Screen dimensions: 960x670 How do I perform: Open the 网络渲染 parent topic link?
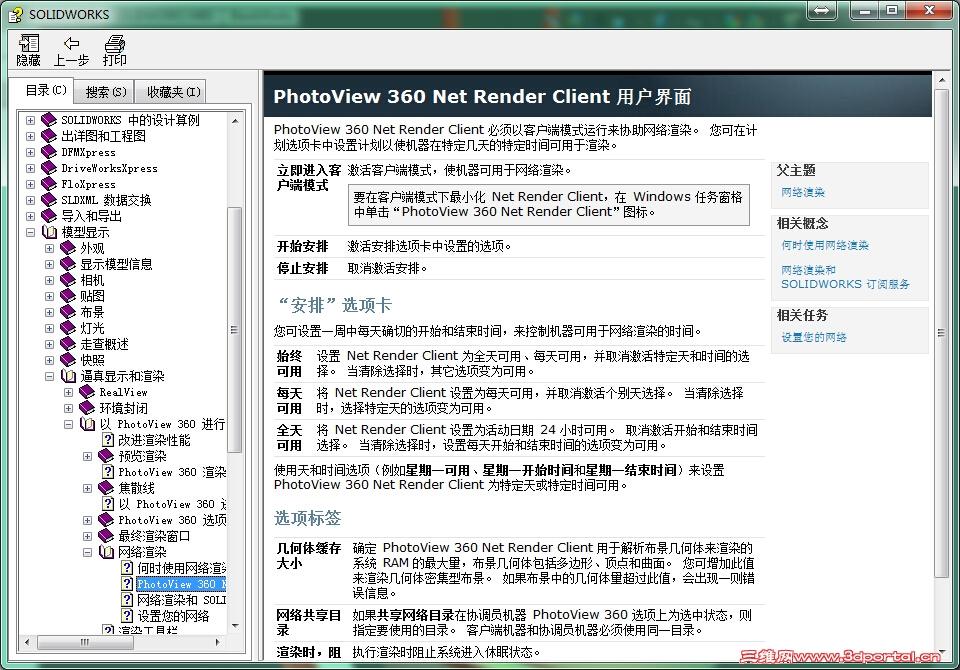click(803, 192)
